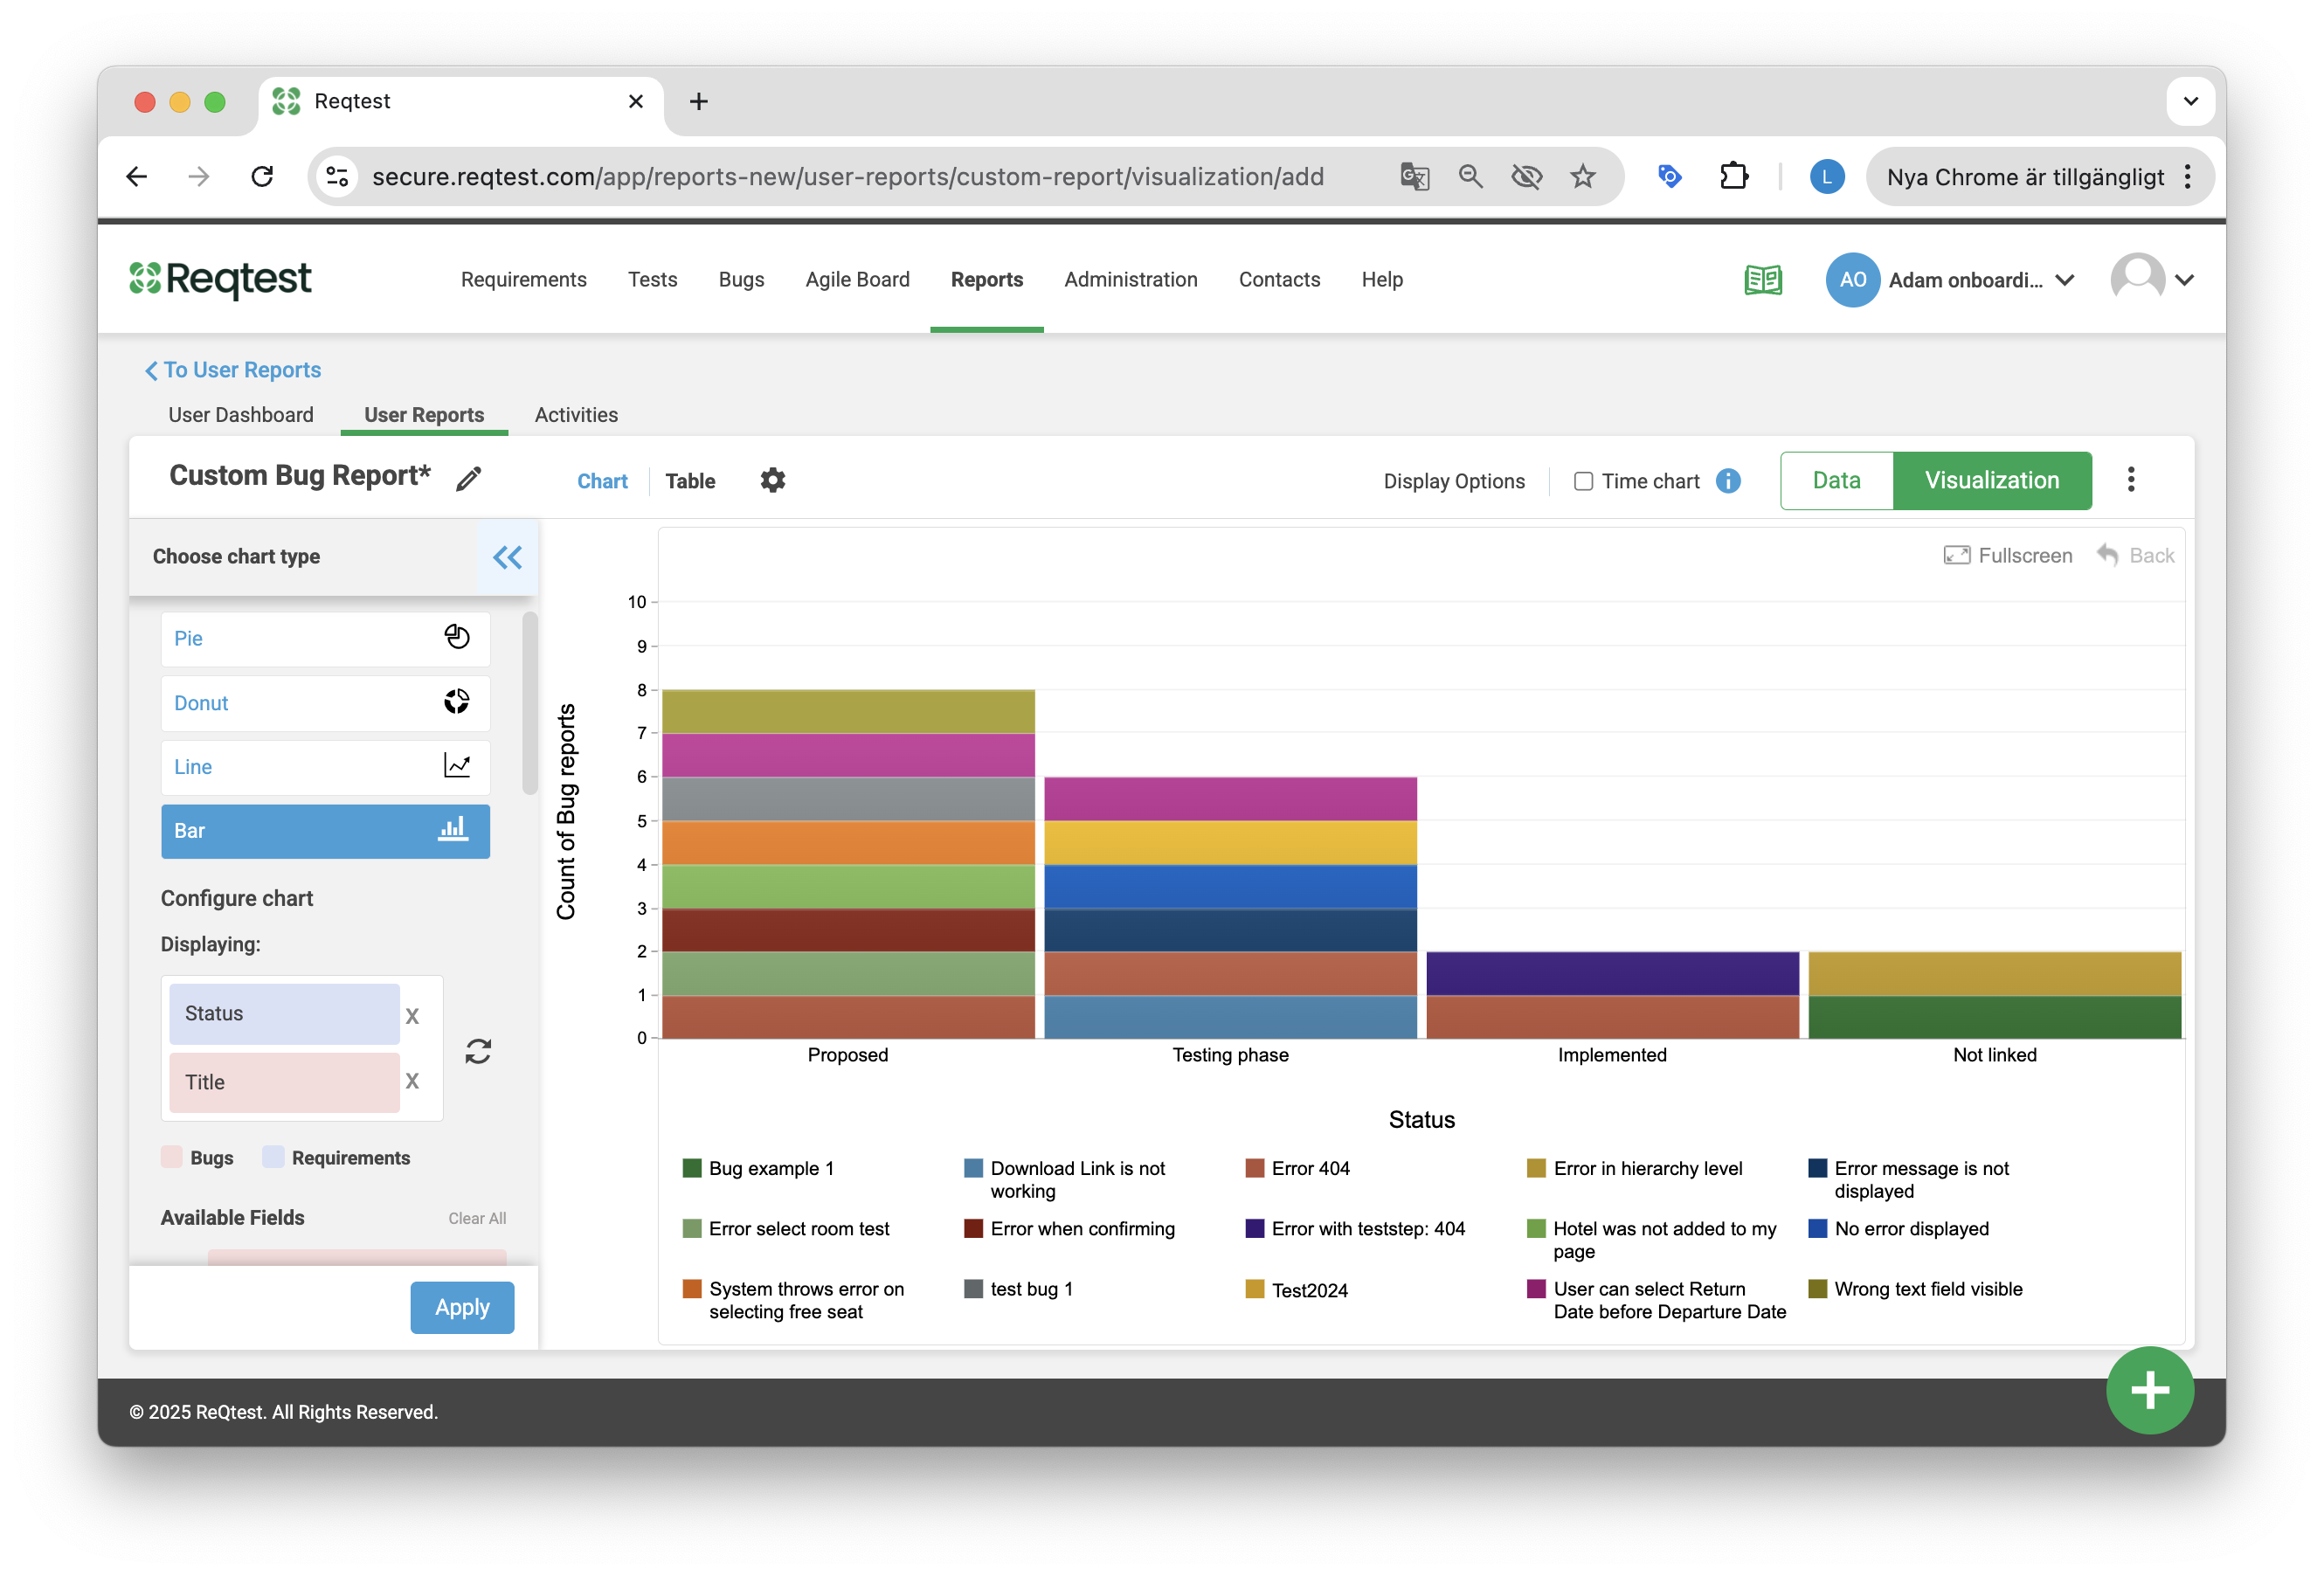Open Agile Board
The width and height of the screenshot is (2324, 1576).
[857, 280]
